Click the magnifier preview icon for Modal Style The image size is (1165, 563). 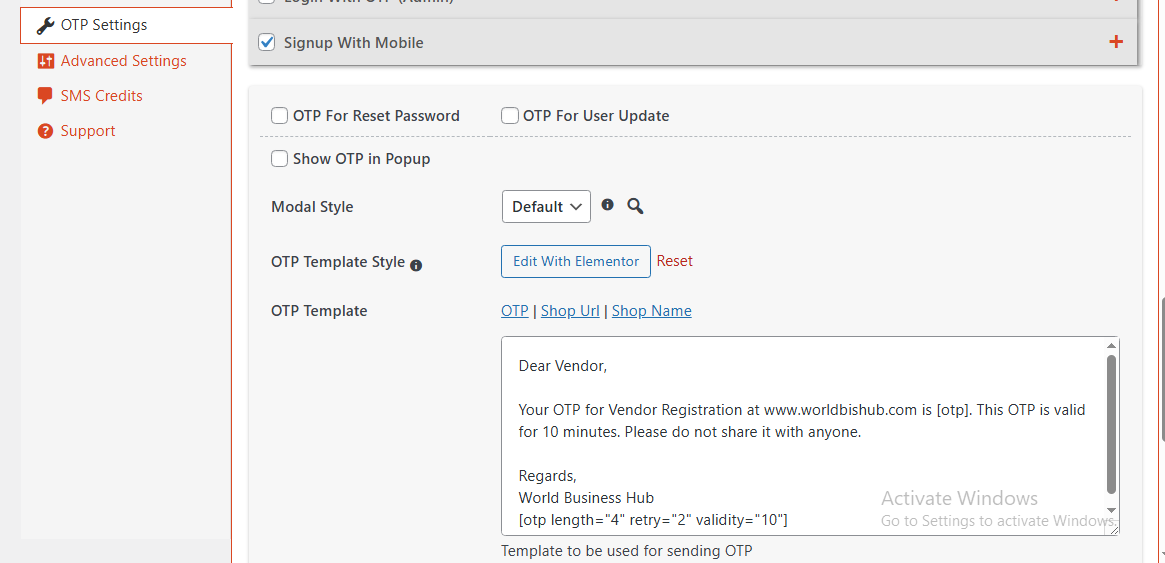635,206
